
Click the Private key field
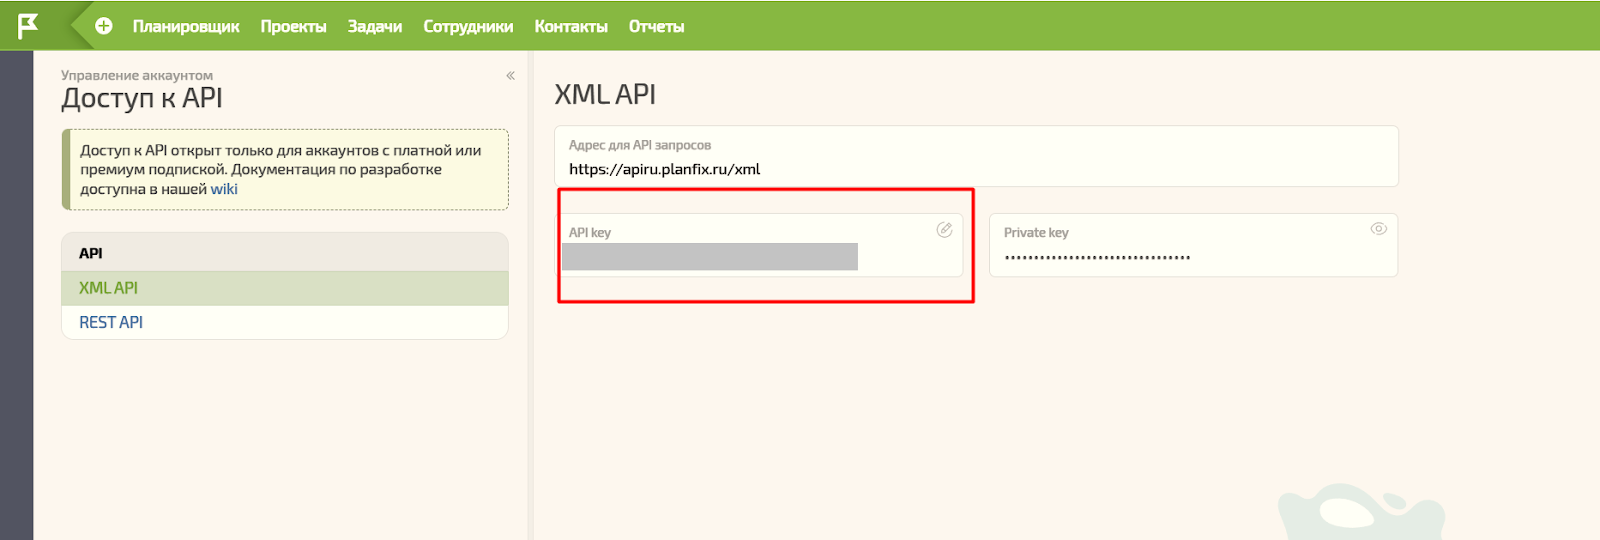tap(1193, 245)
